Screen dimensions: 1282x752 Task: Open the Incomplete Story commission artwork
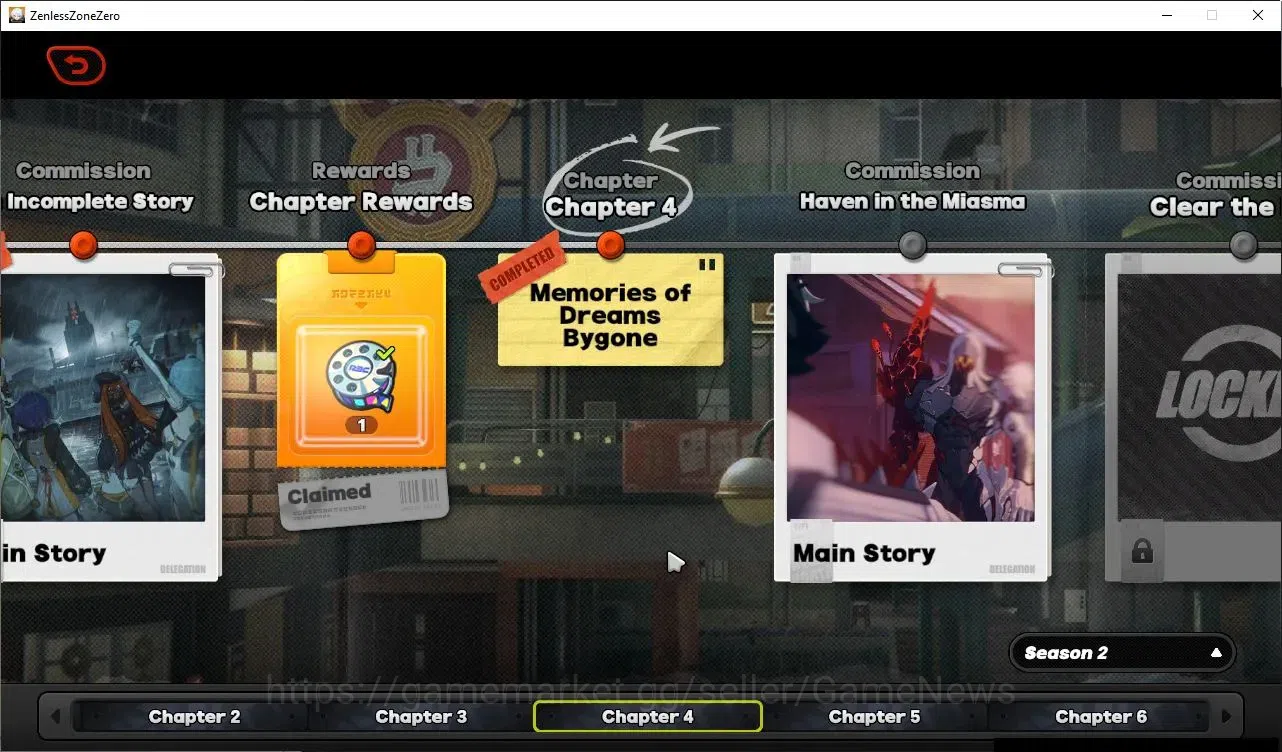coord(102,398)
